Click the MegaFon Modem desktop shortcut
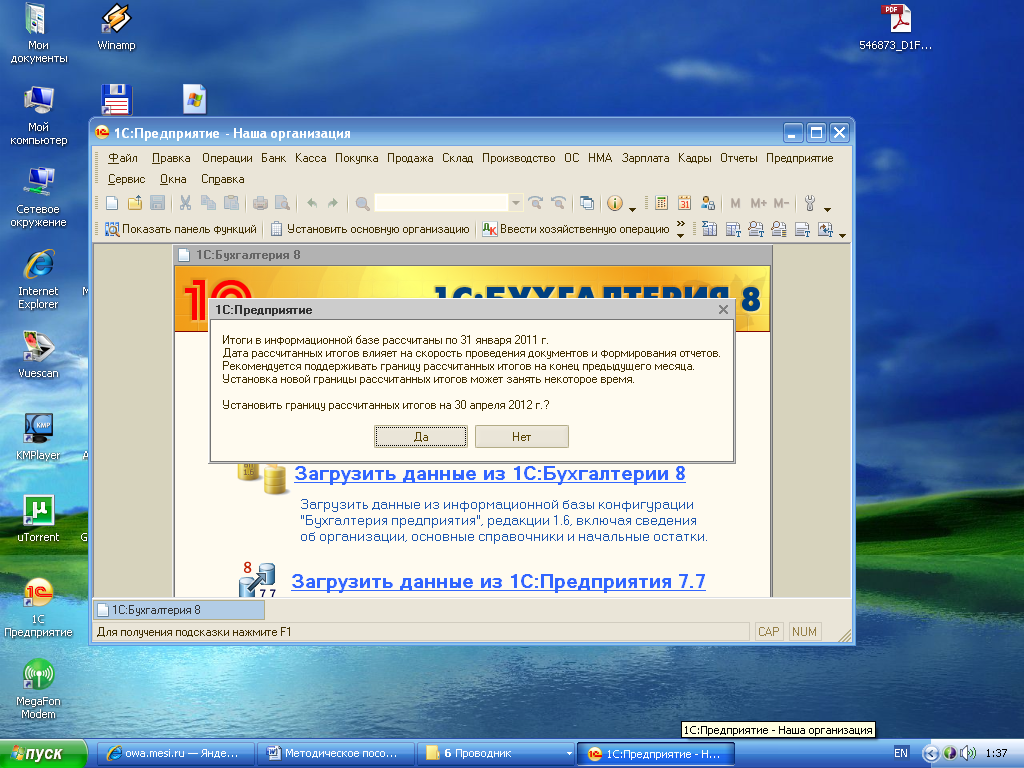This screenshot has height=768, width=1024. click(x=39, y=689)
